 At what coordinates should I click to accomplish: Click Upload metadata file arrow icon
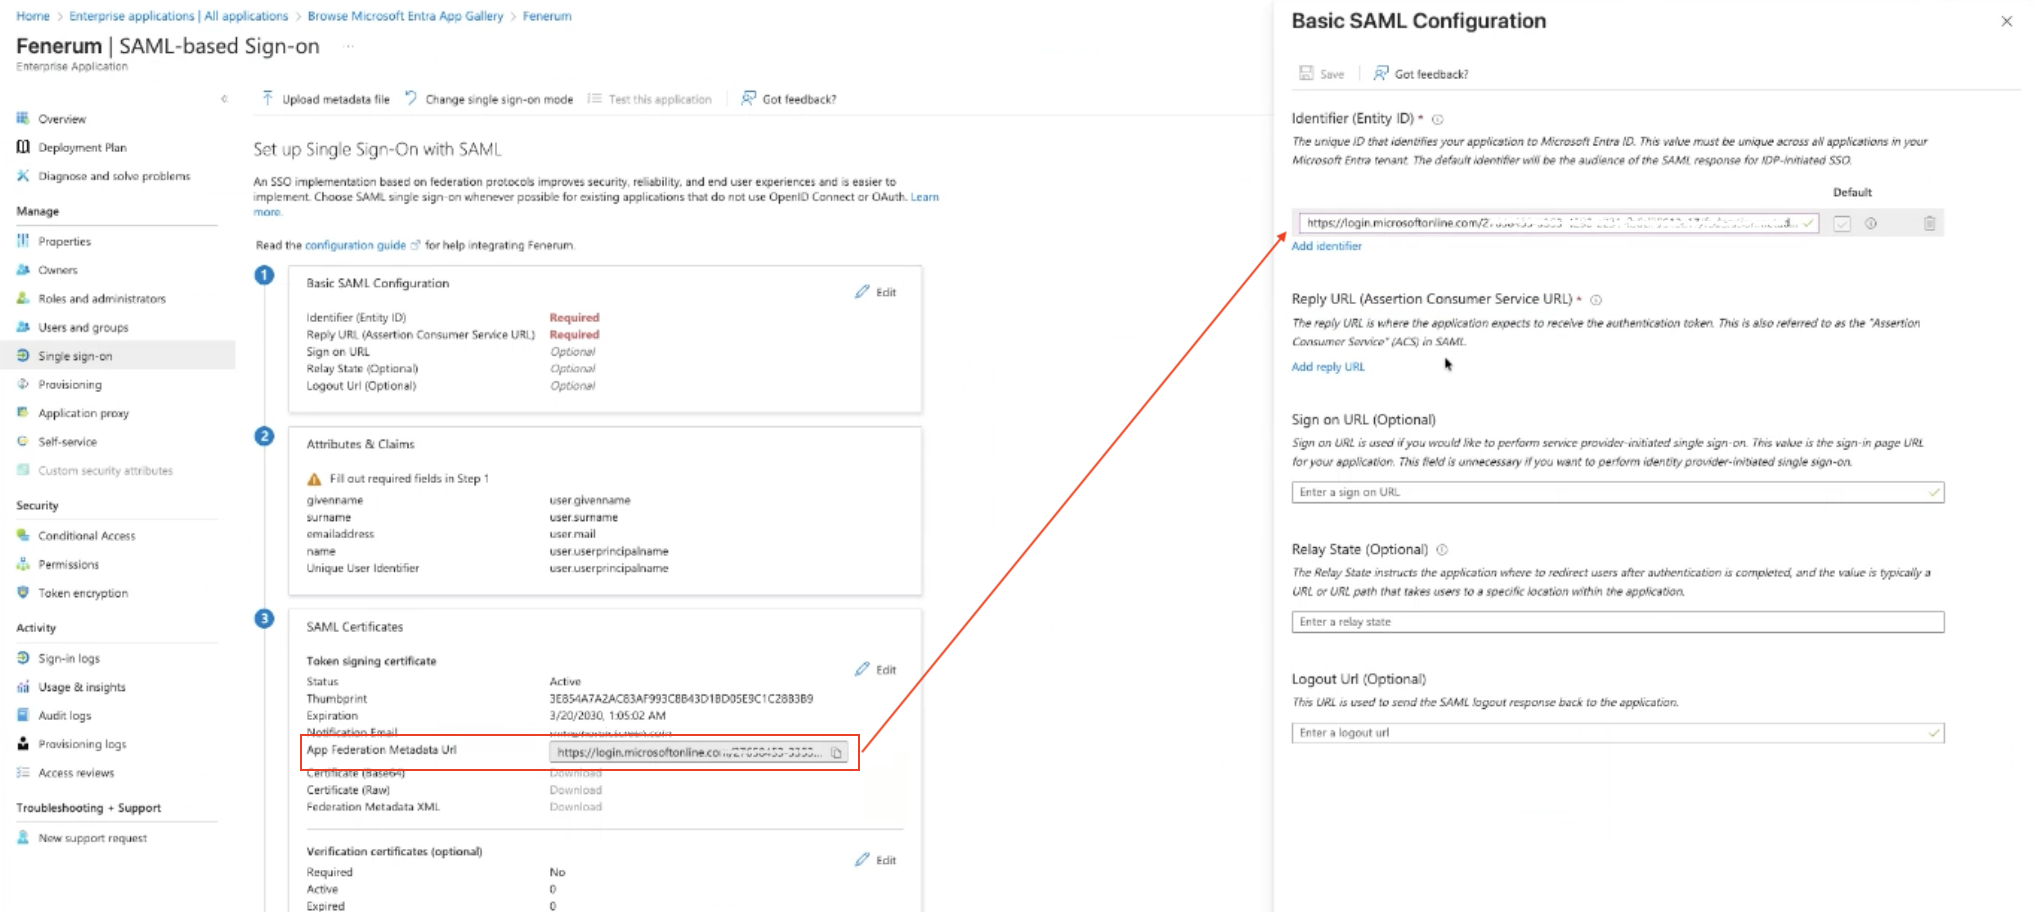267,98
